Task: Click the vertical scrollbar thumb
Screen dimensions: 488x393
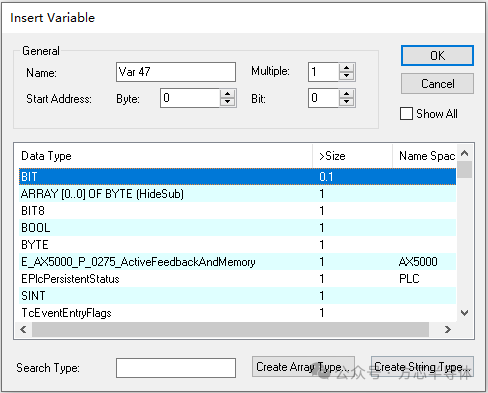Action: click(x=465, y=169)
